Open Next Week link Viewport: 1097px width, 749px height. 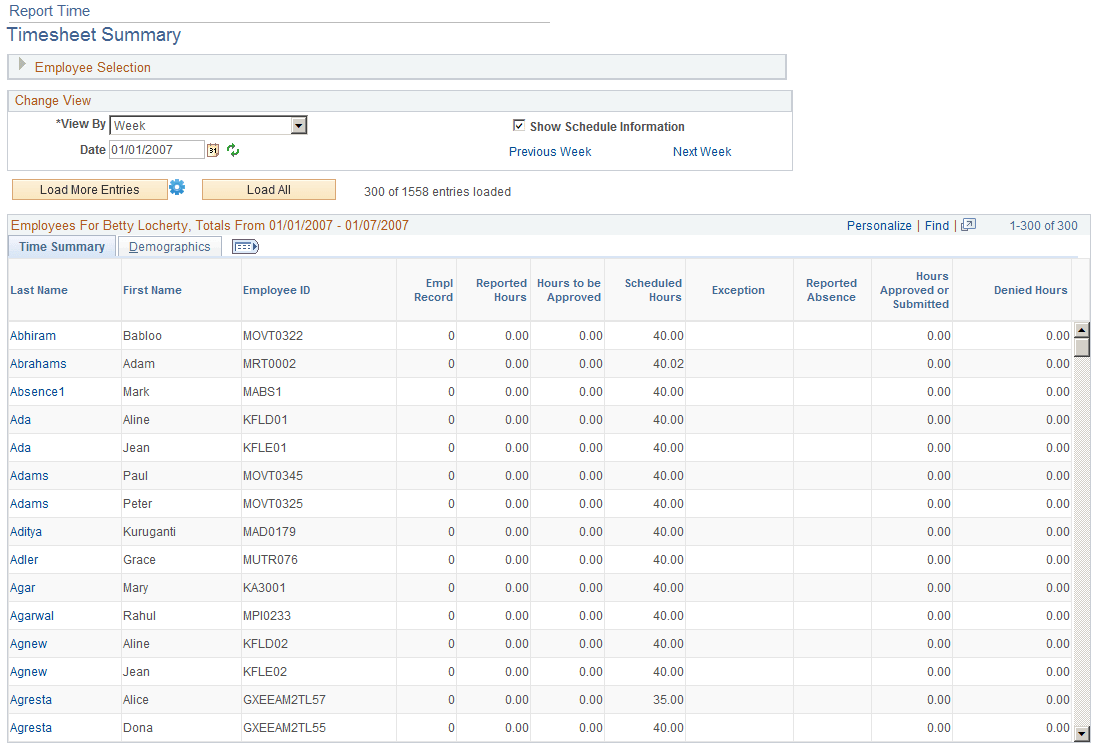pos(701,151)
